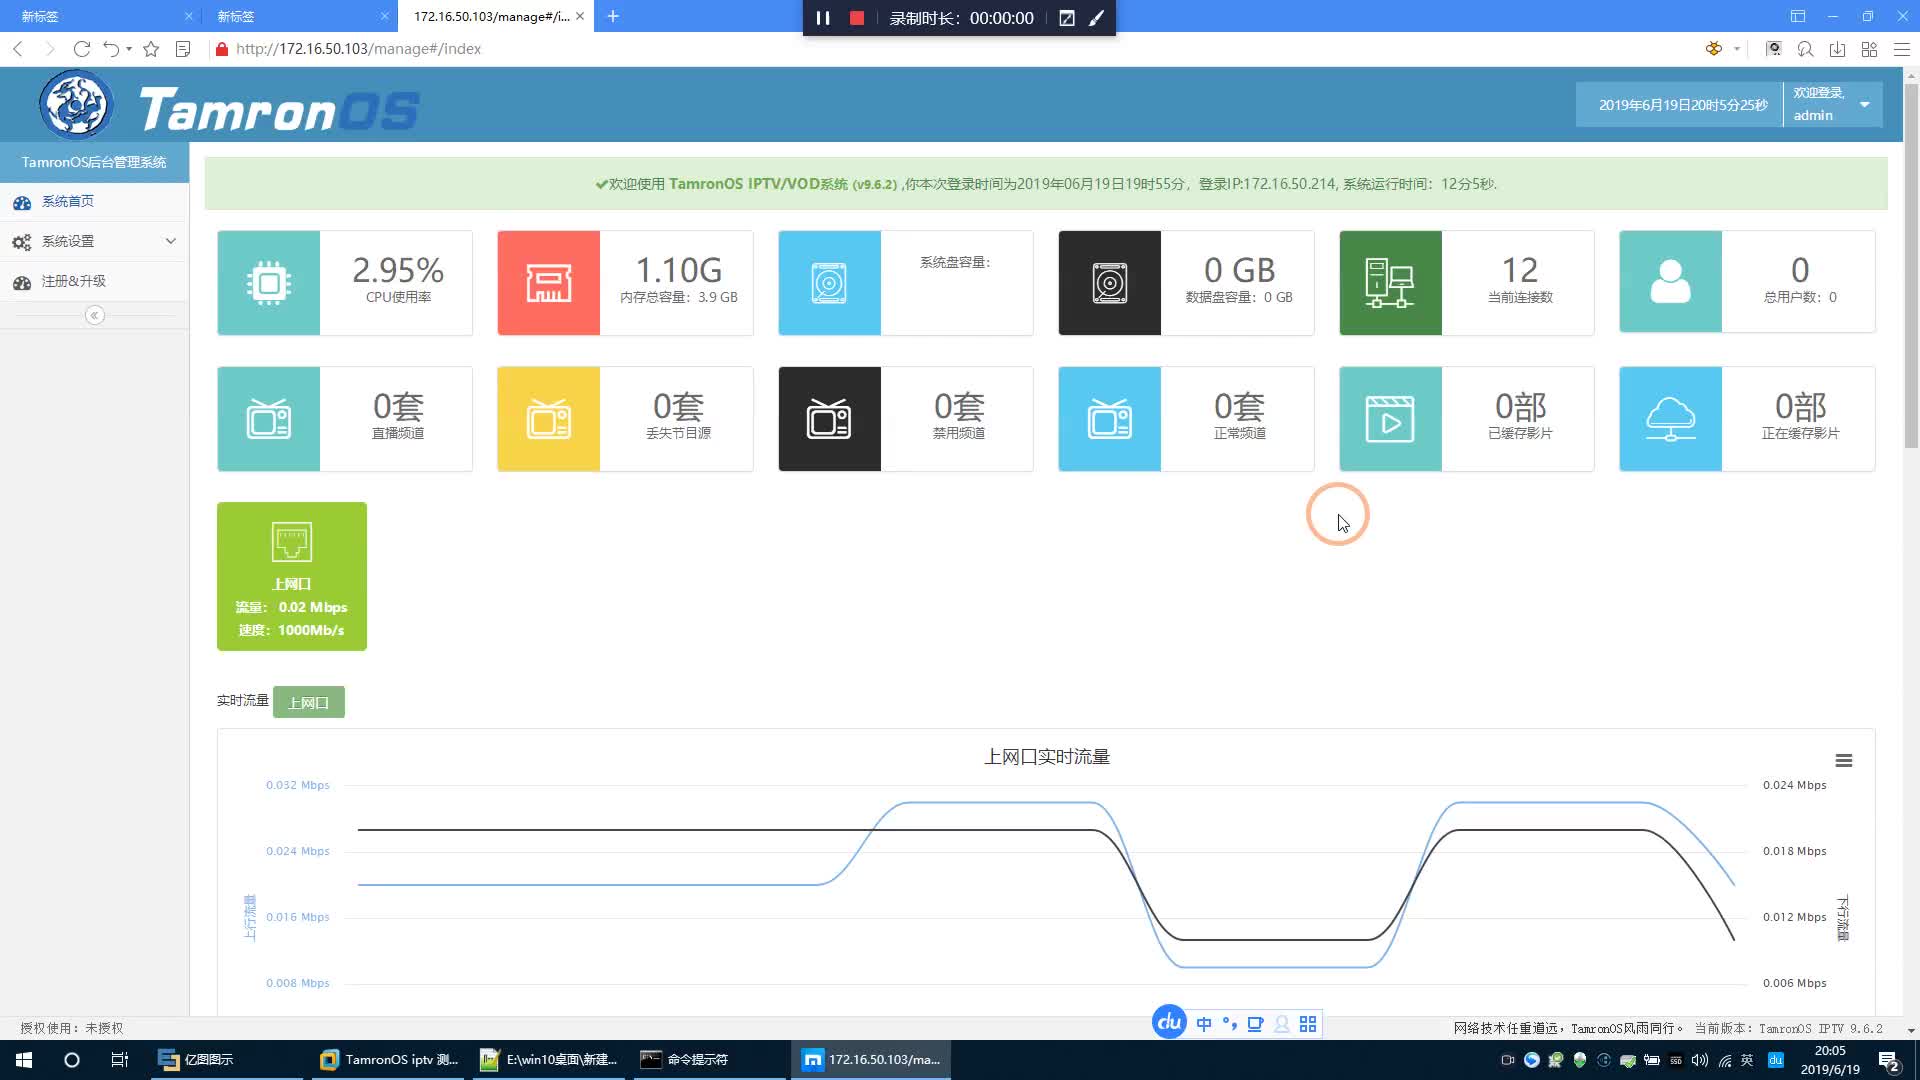
Task: Collapse the sidebar with the double-arrow button
Action: coord(95,316)
